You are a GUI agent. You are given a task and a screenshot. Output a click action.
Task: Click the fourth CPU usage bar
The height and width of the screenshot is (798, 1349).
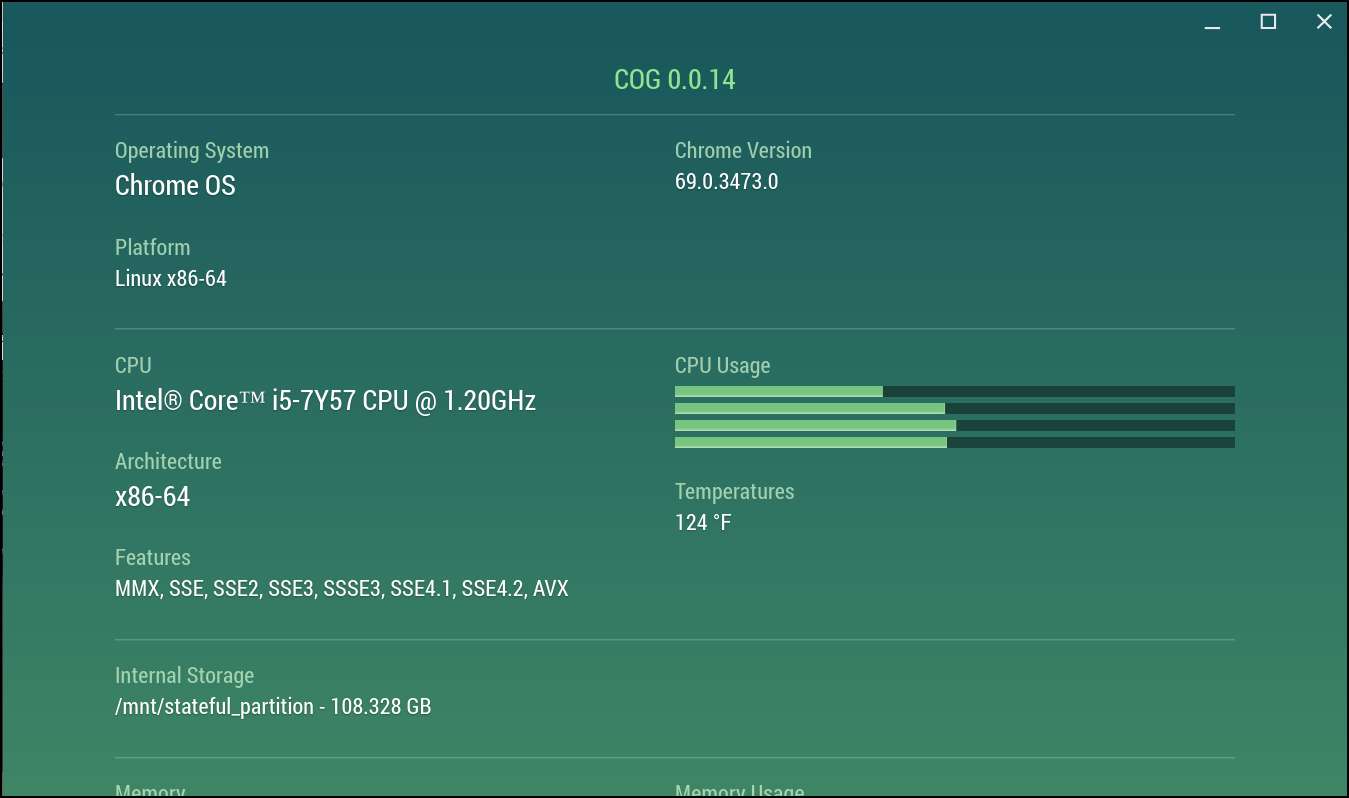click(x=955, y=442)
